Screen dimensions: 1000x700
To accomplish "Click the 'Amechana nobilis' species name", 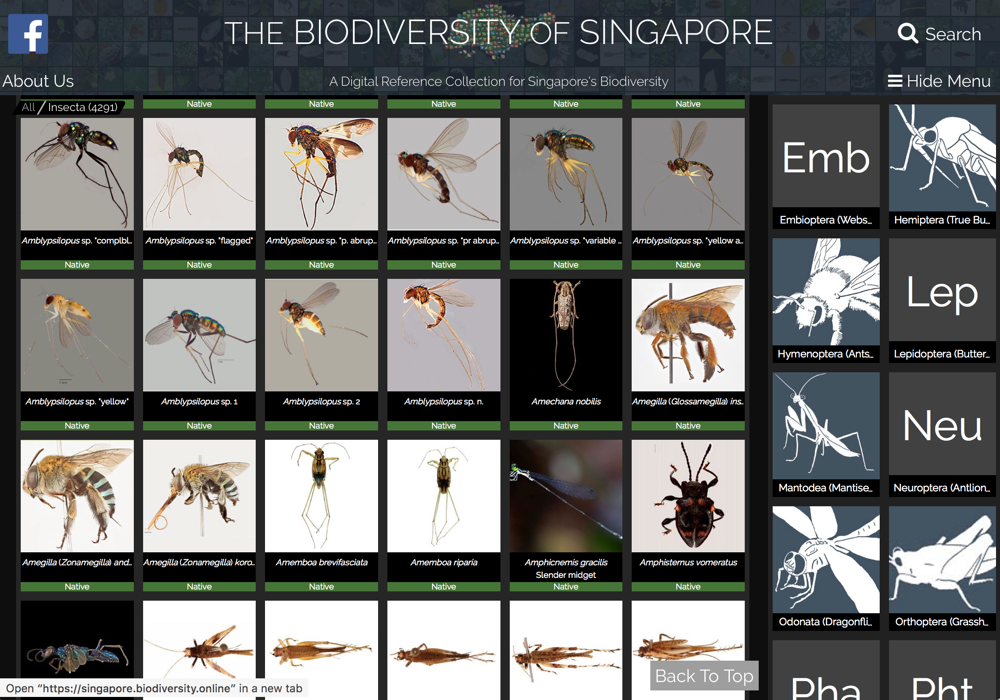I will [x=566, y=402].
